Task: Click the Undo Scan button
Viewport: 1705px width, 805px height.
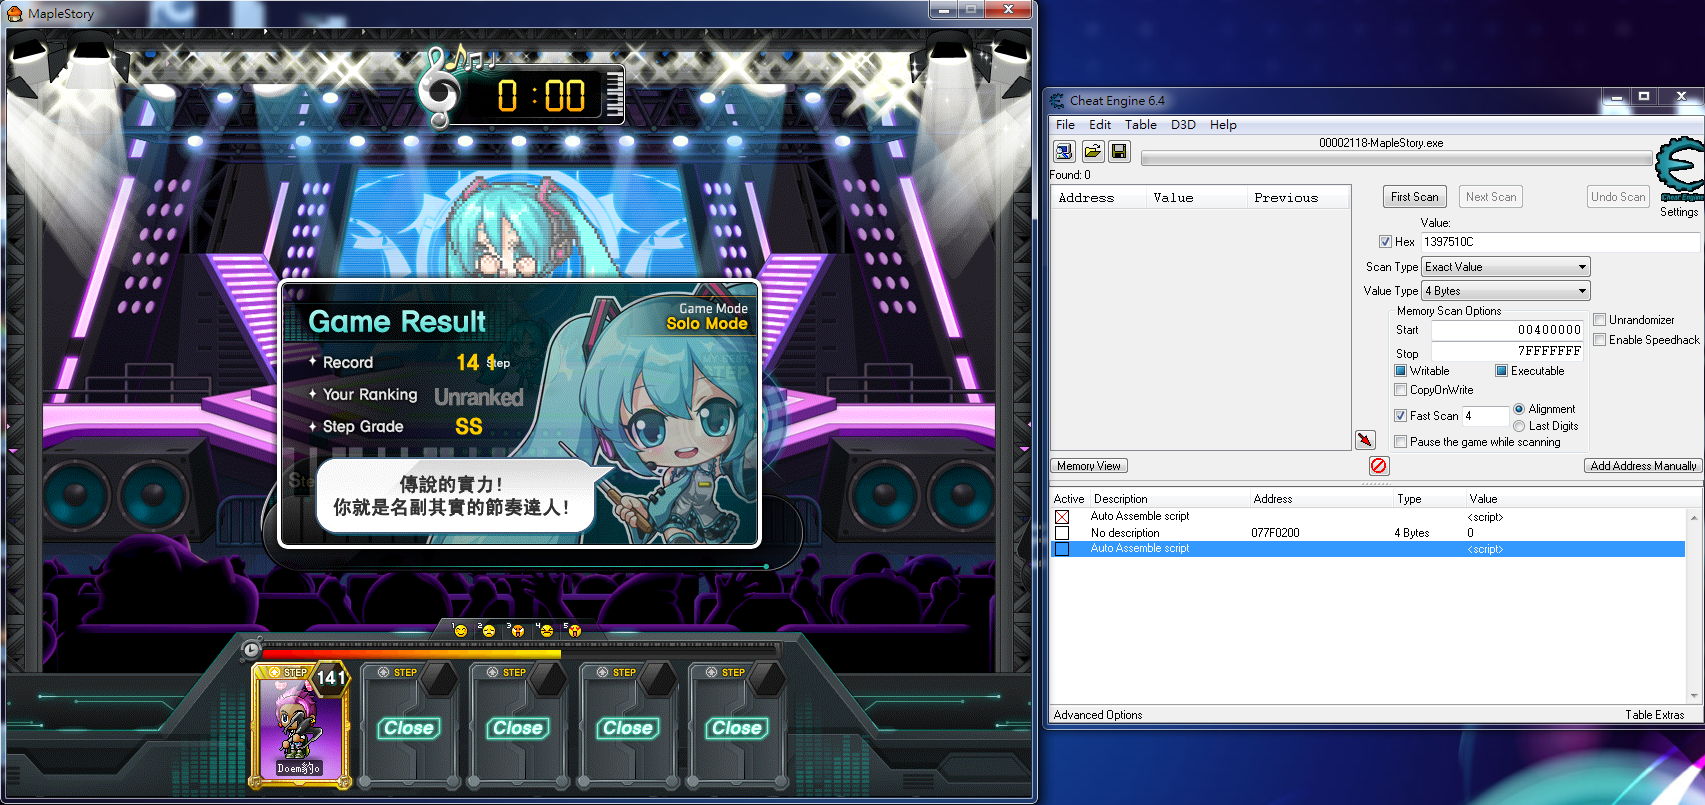Action: [1618, 197]
